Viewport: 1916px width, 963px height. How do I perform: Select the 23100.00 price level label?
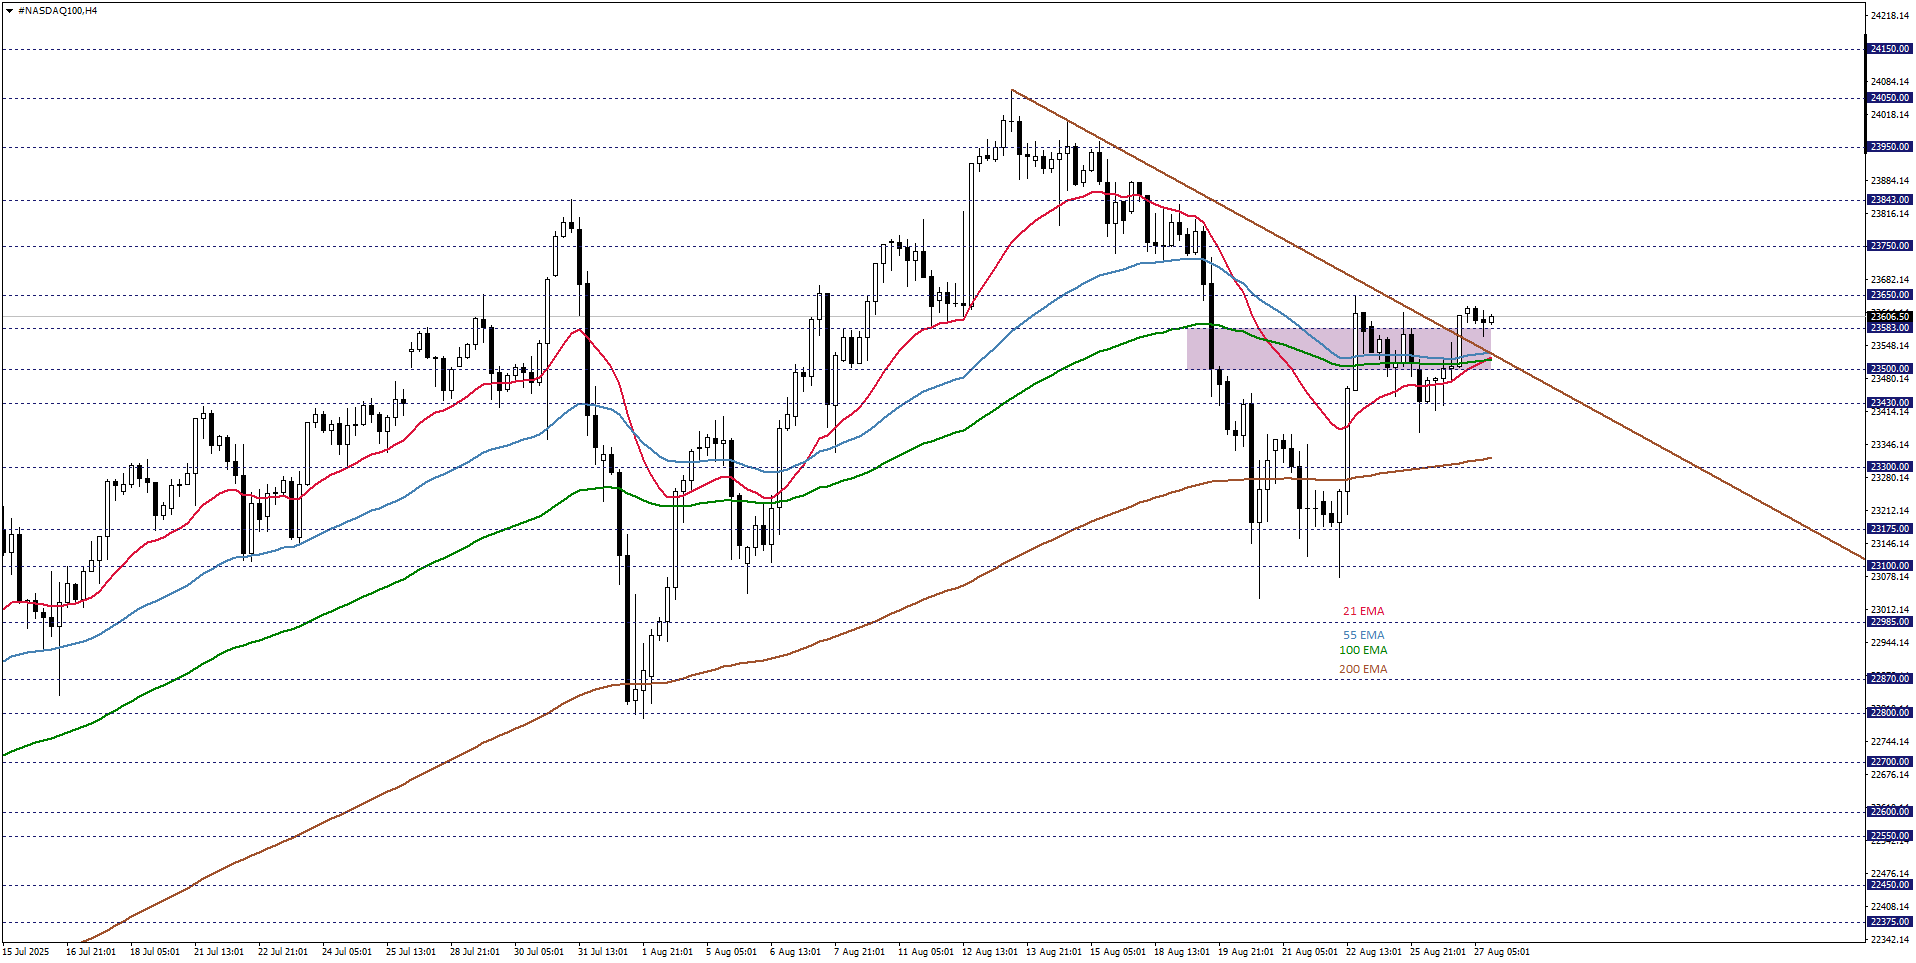pyautogui.click(x=1889, y=566)
